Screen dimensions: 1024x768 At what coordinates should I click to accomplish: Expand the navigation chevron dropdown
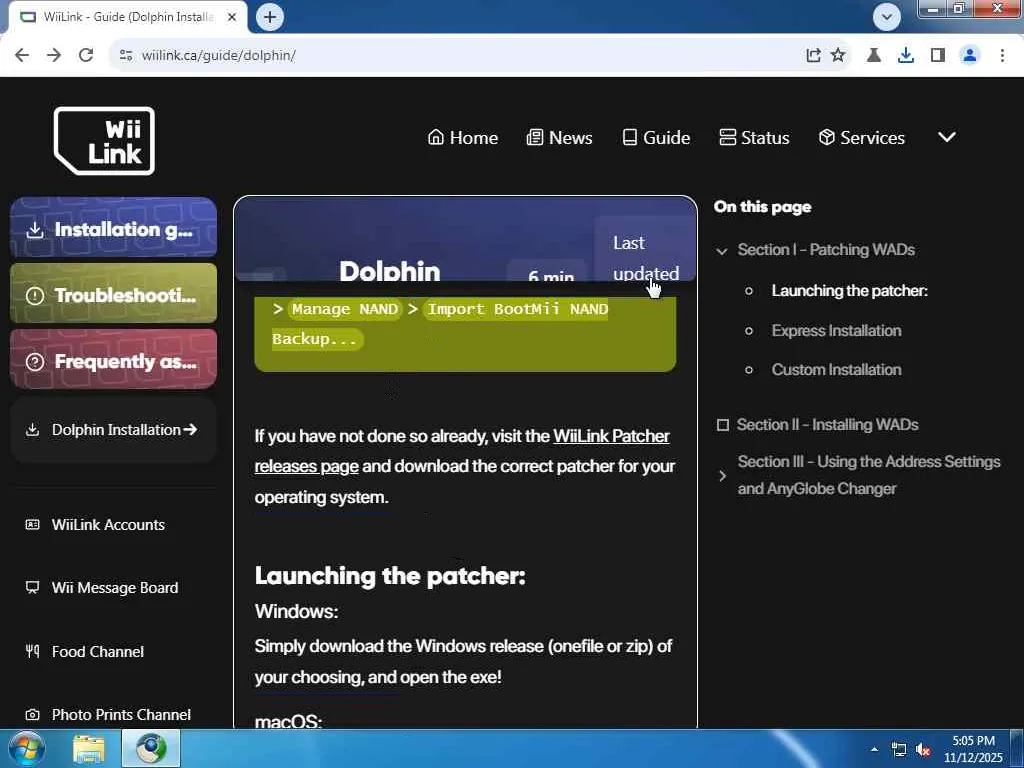click(x=947, y=137)
